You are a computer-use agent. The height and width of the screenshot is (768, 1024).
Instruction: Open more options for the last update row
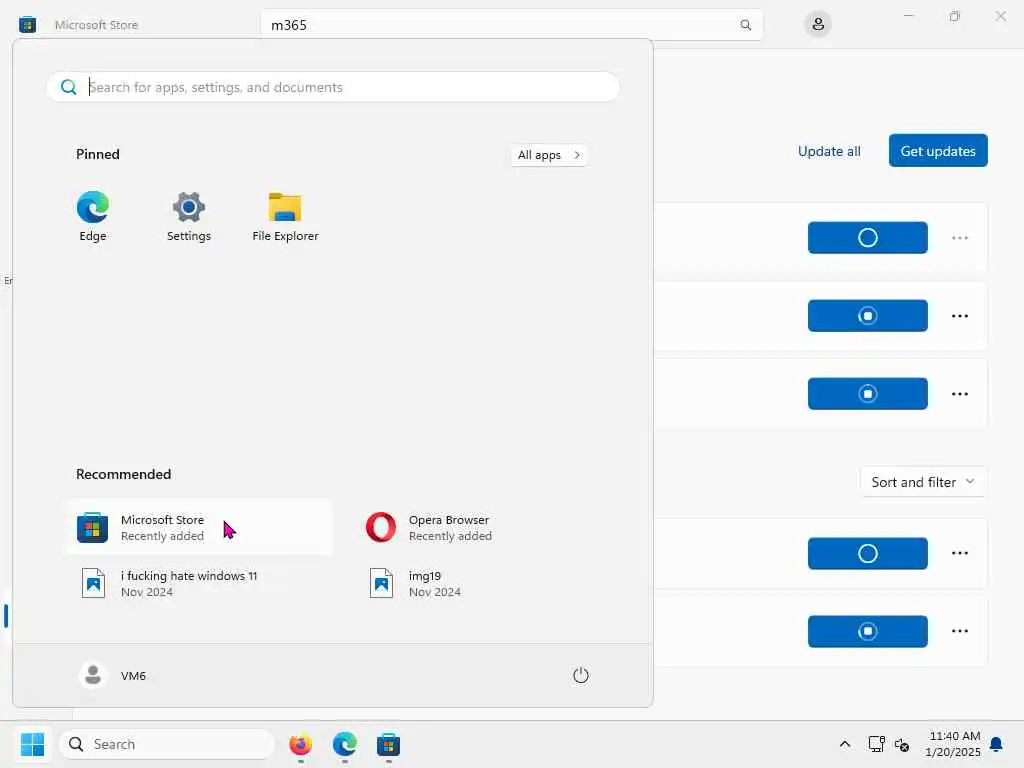pyautogui.click(x=959, y=632)
